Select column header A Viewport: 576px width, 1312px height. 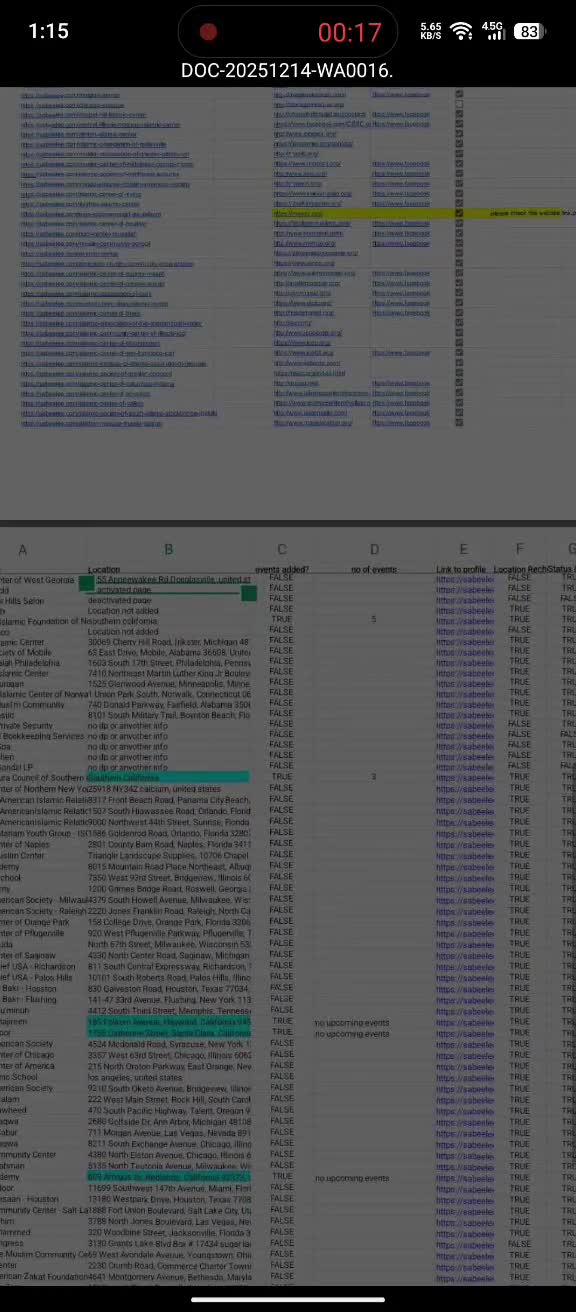[22, 549]
